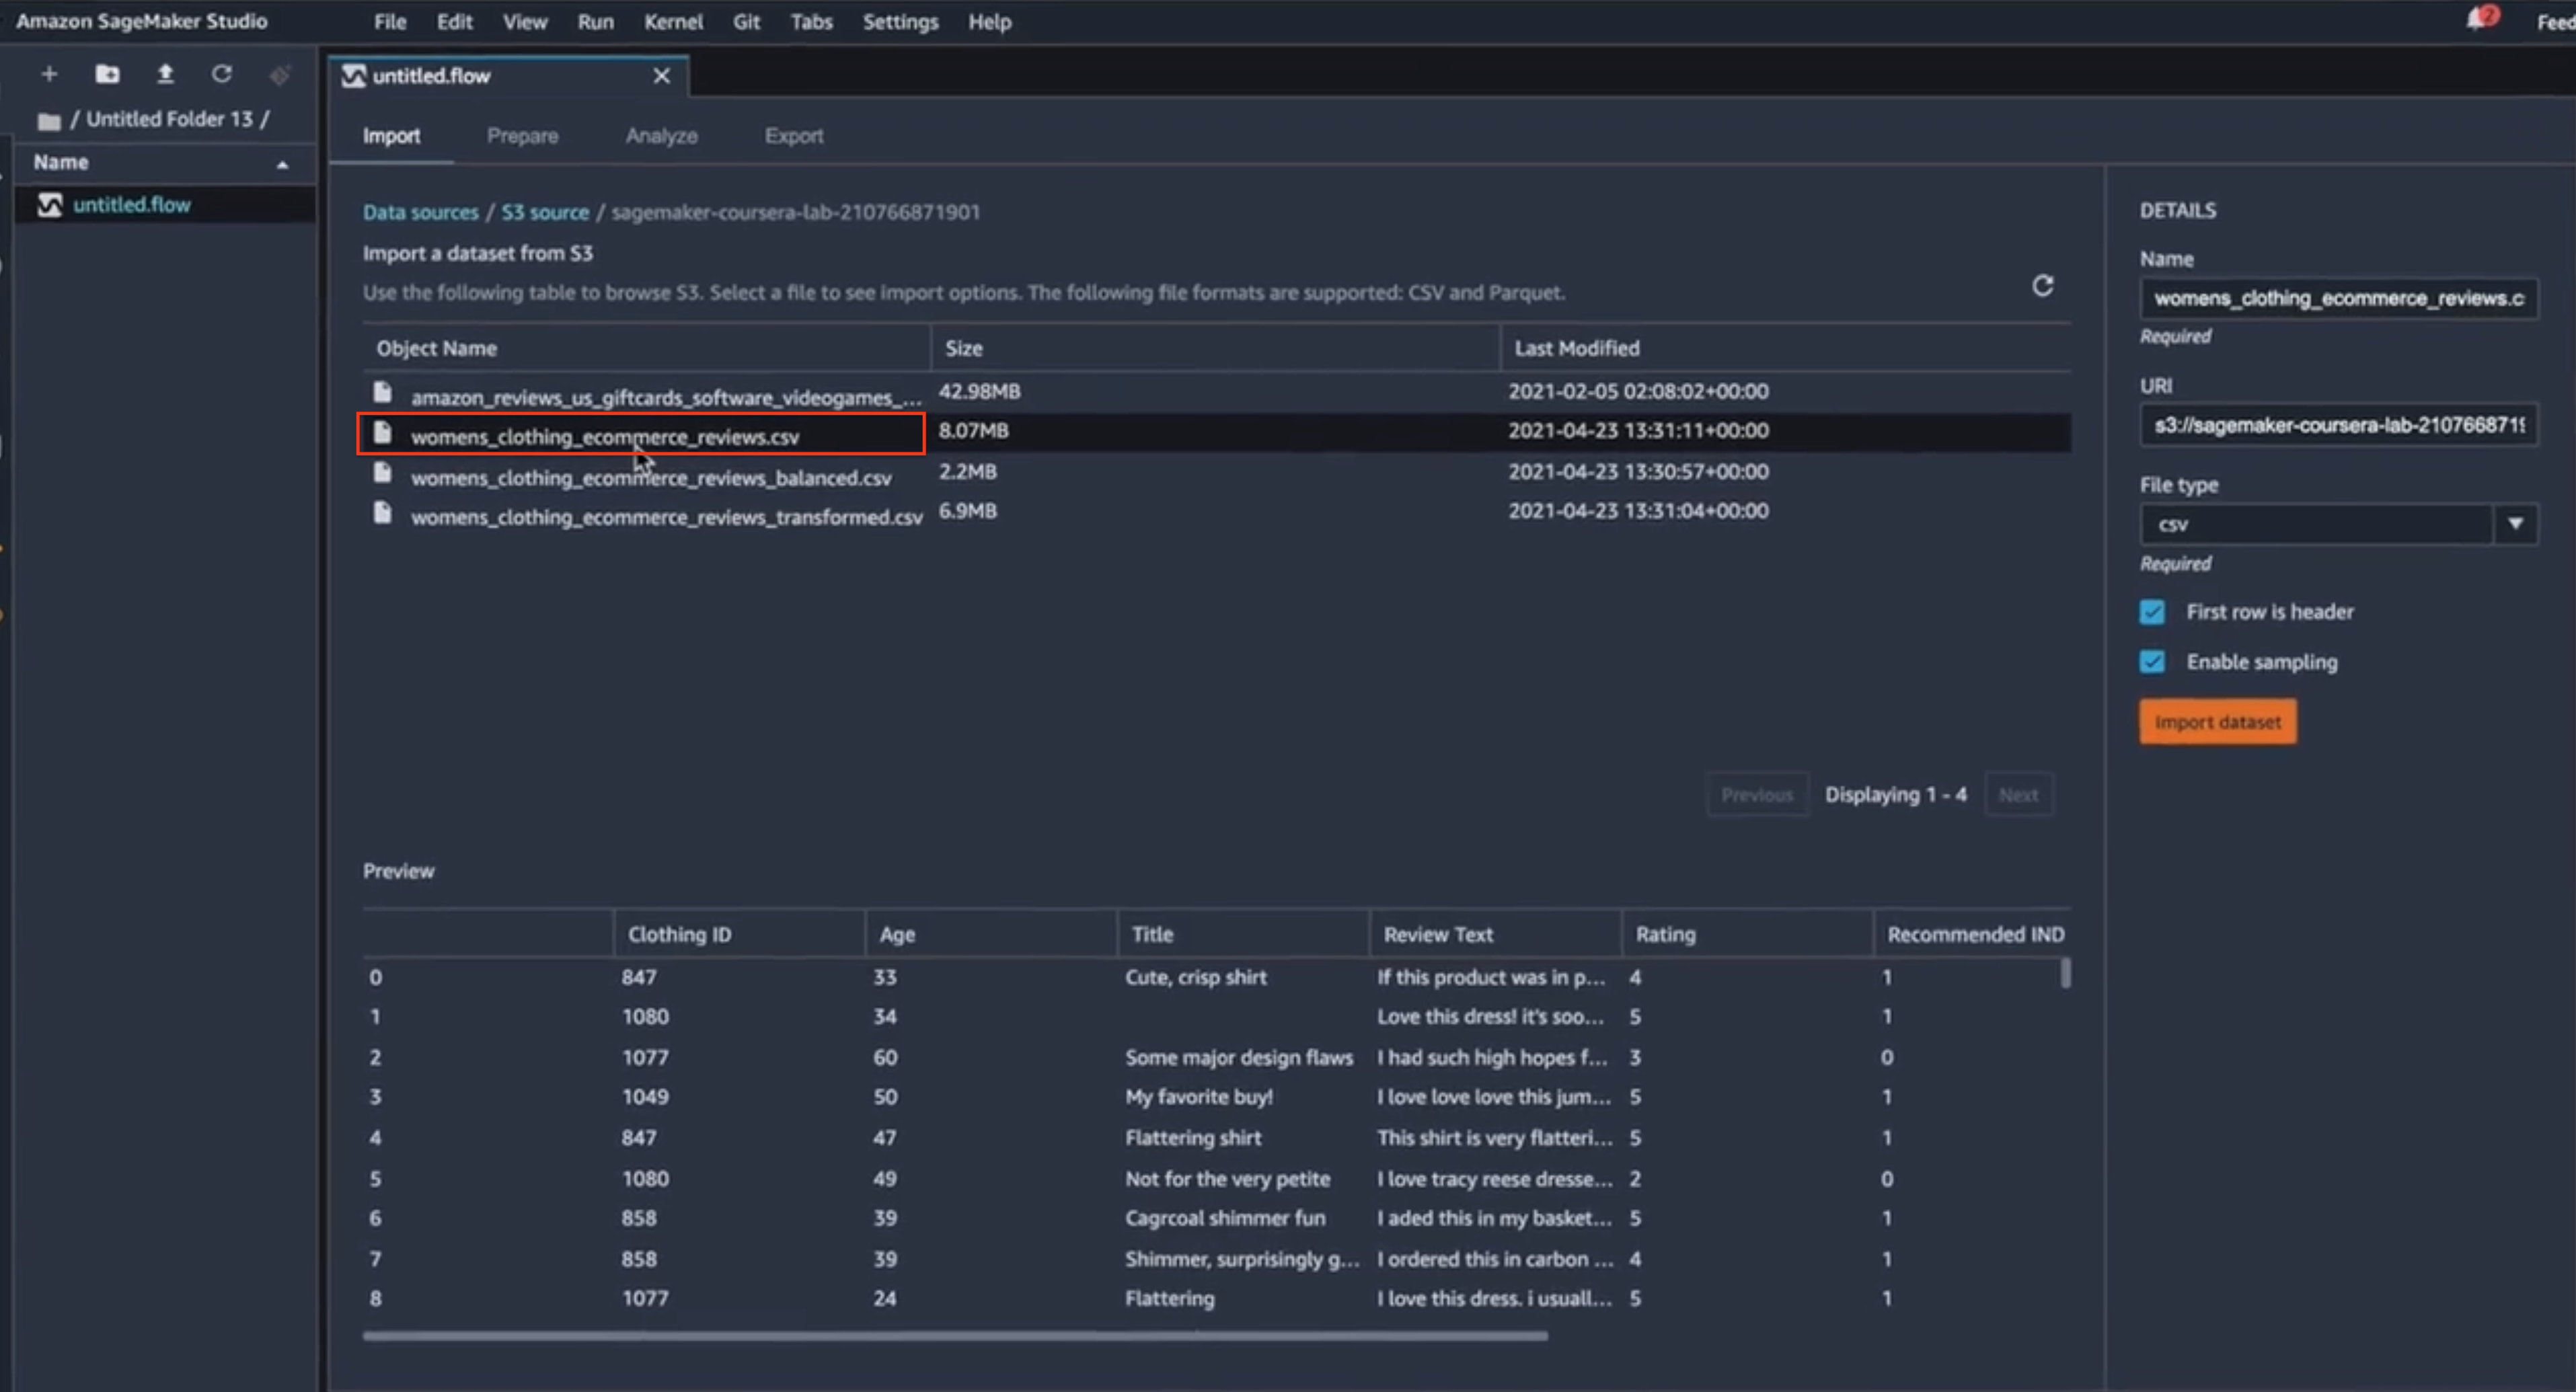Refresh the file browser list

[x=222, y=74]
